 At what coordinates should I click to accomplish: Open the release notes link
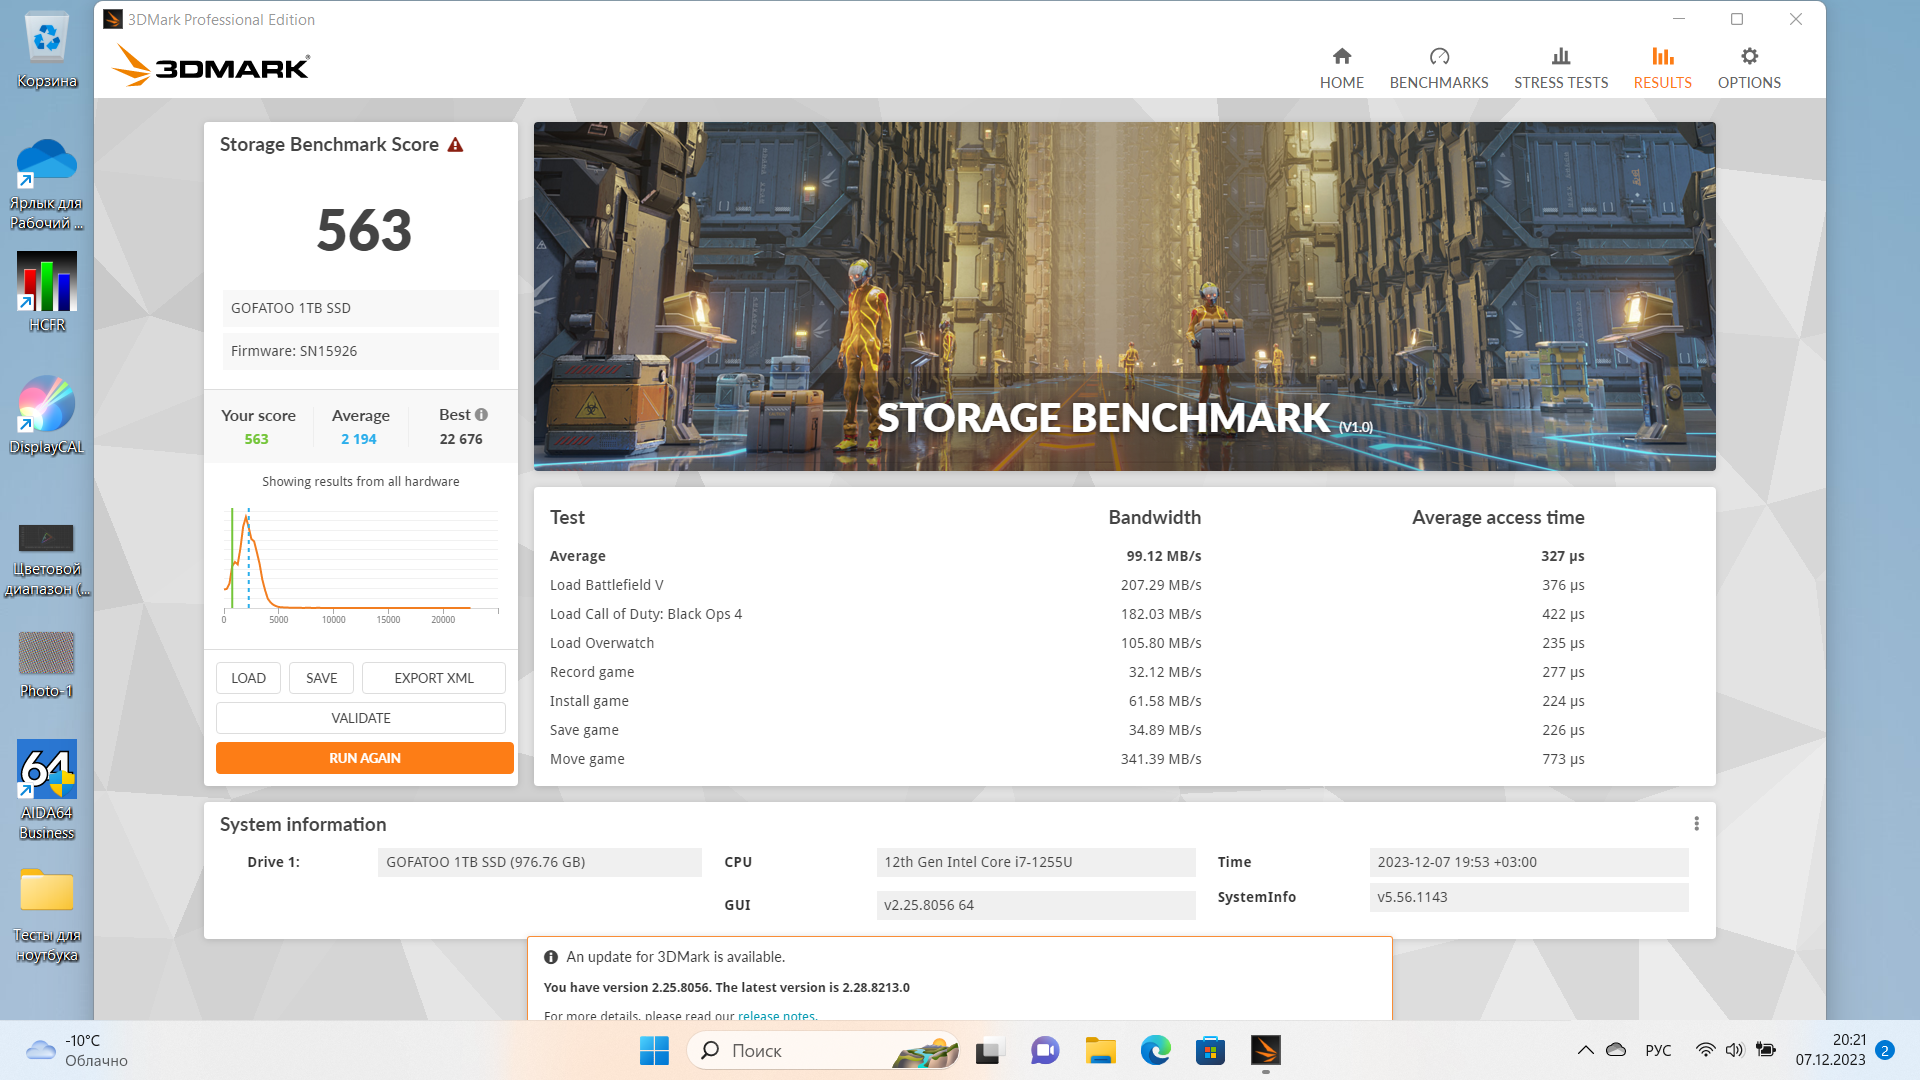coord(775,1015)
